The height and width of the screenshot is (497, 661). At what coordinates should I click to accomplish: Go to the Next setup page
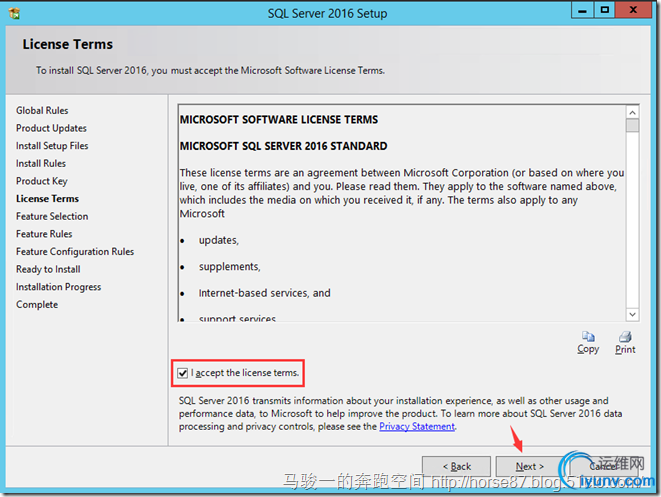pyautogui.click(x=530, y=466)
